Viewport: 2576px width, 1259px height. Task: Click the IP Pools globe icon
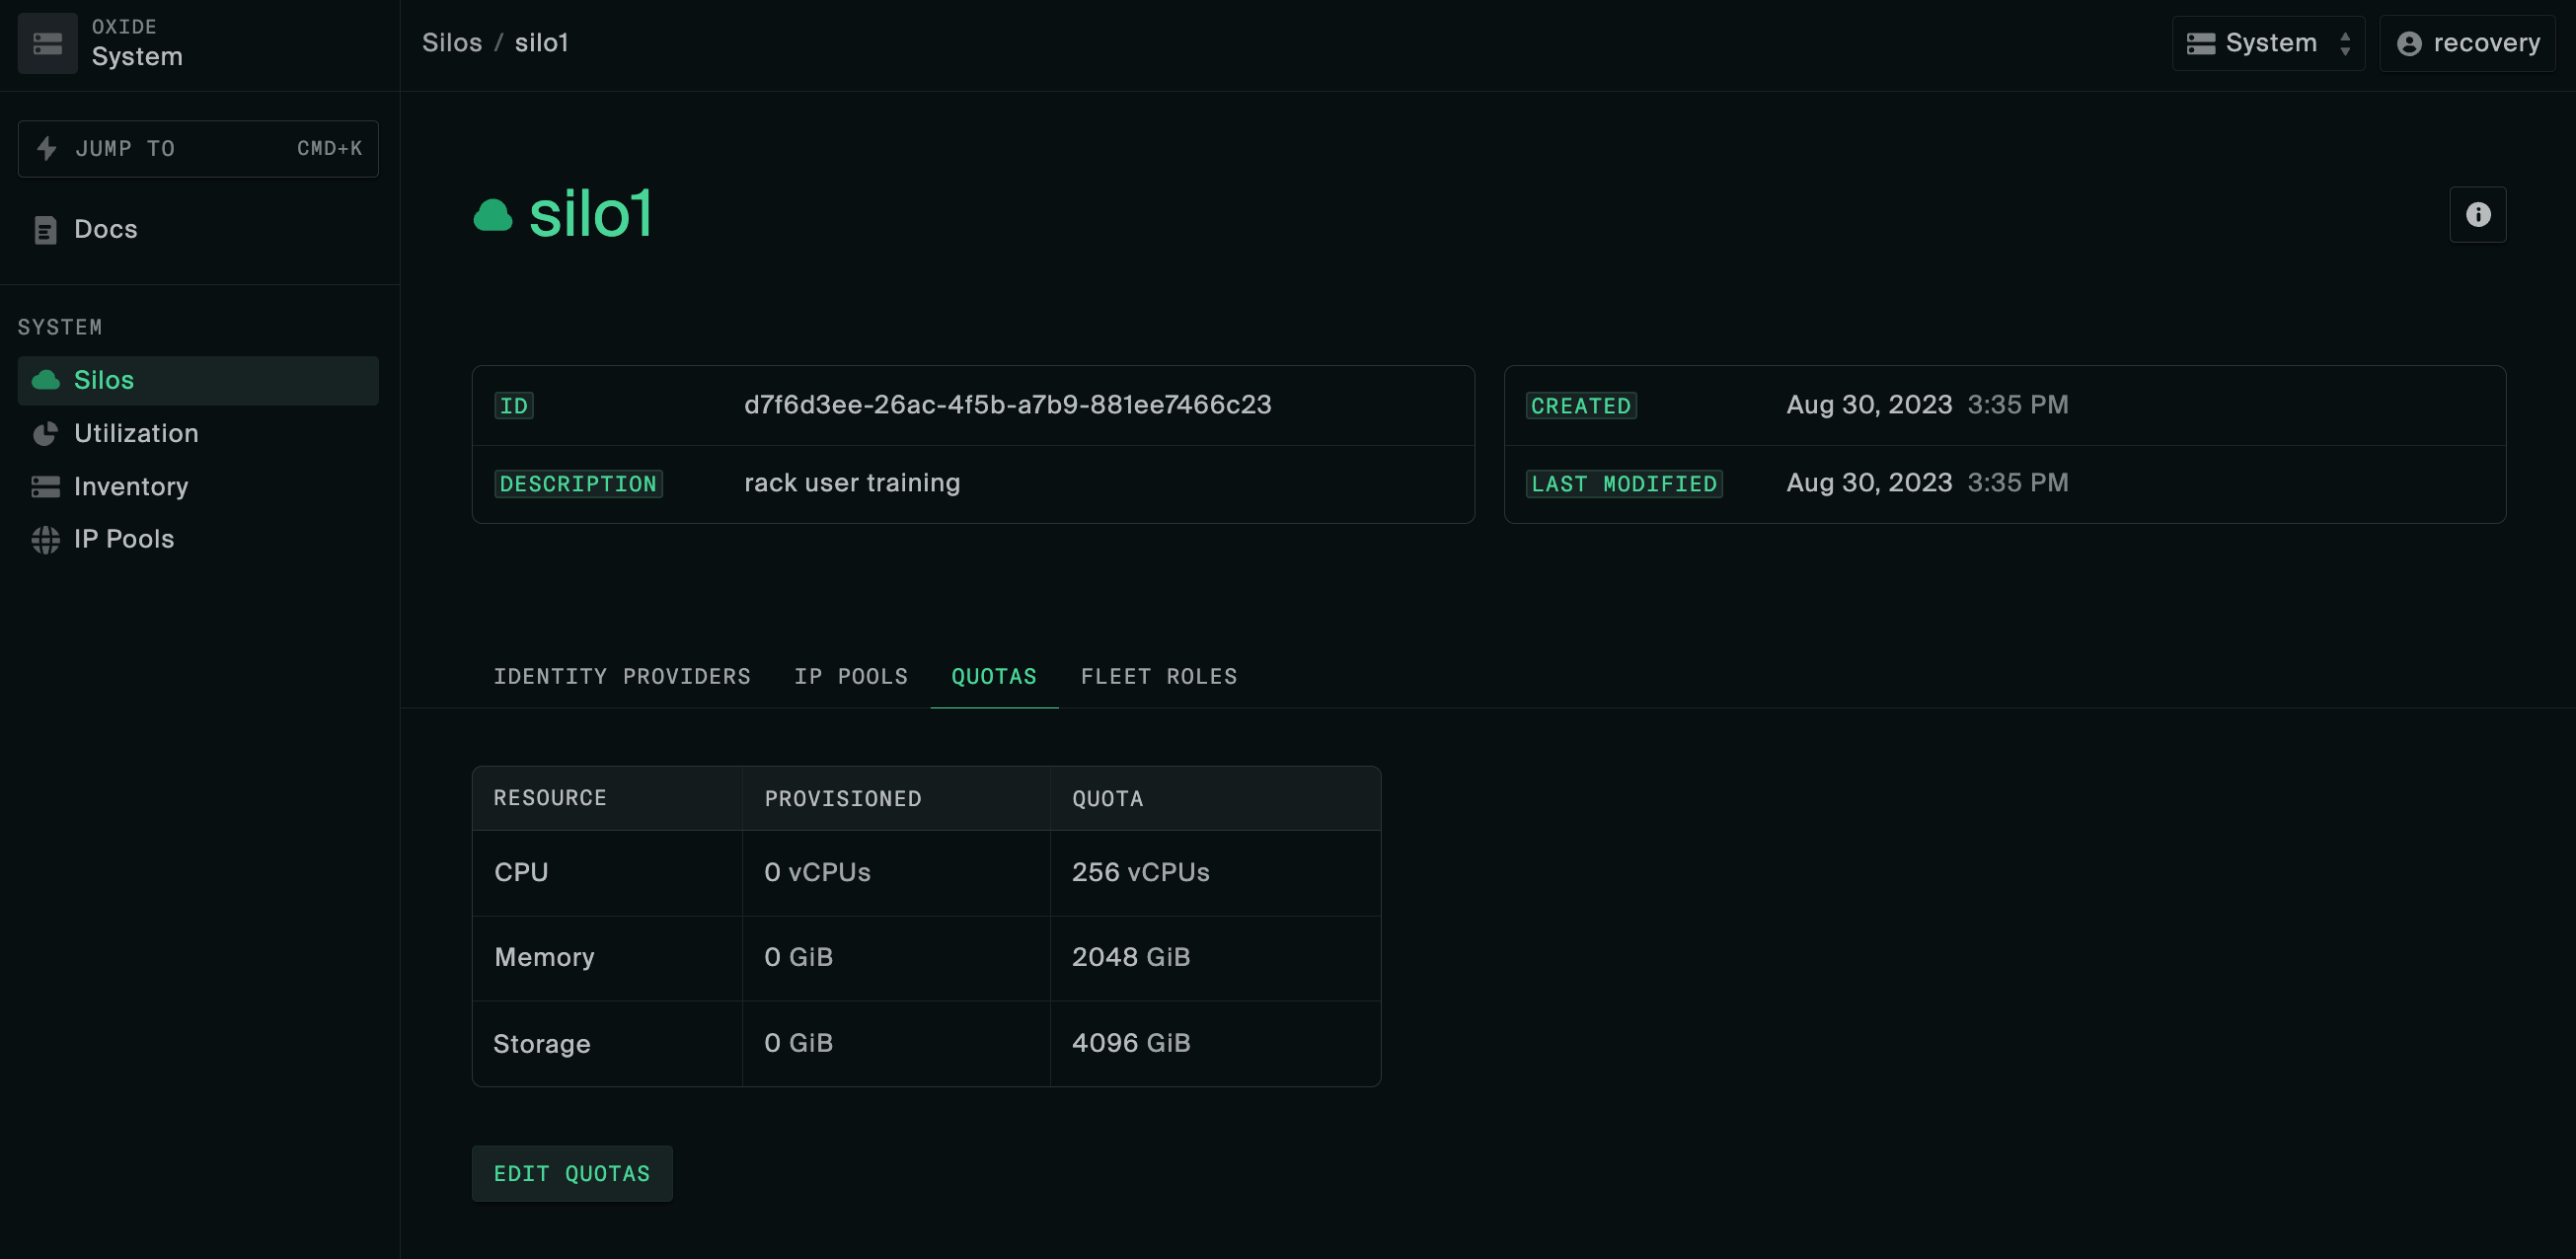[x=45, y=539]
